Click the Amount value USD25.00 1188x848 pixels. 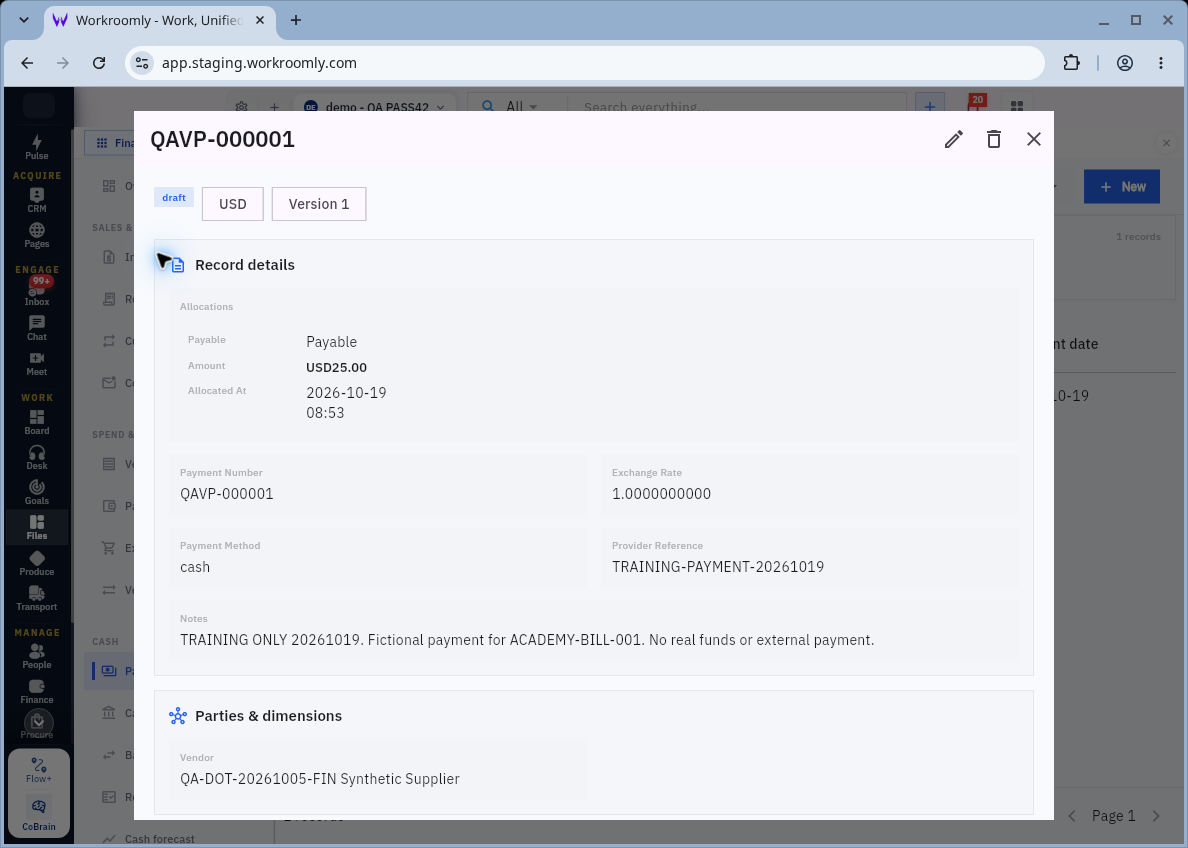pyautogui.click(x=336, y=368)
